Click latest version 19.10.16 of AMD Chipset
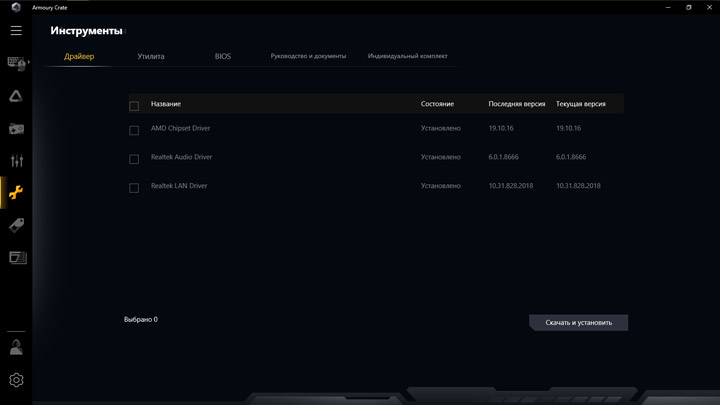The image size is (720, 405). pyautogui.click(x=501, y=128)
